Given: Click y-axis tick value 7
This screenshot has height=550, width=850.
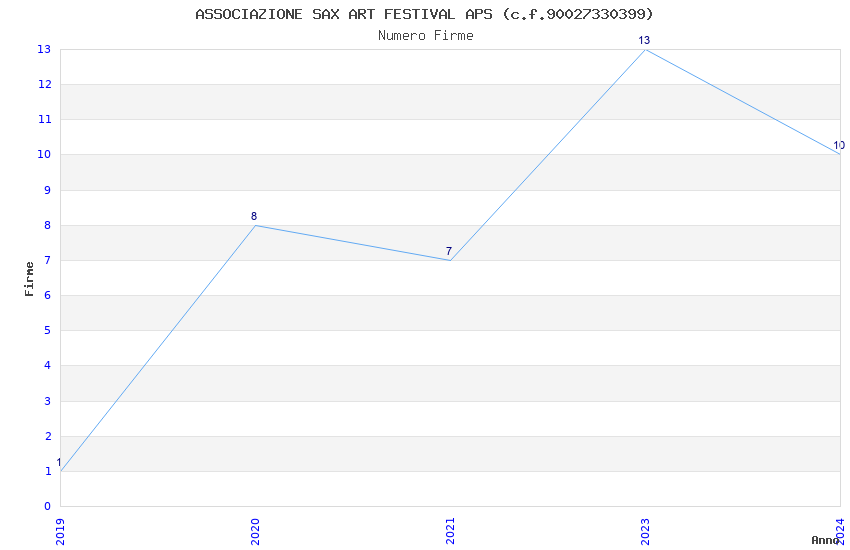Looking at the screenshot, I should click(x=48, y=261).
